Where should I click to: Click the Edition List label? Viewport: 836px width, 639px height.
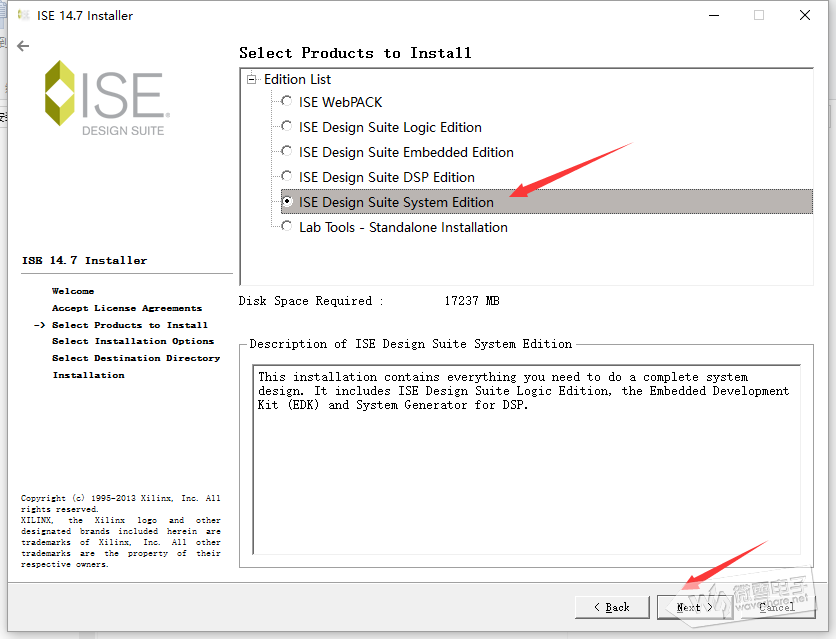(297, 79)
